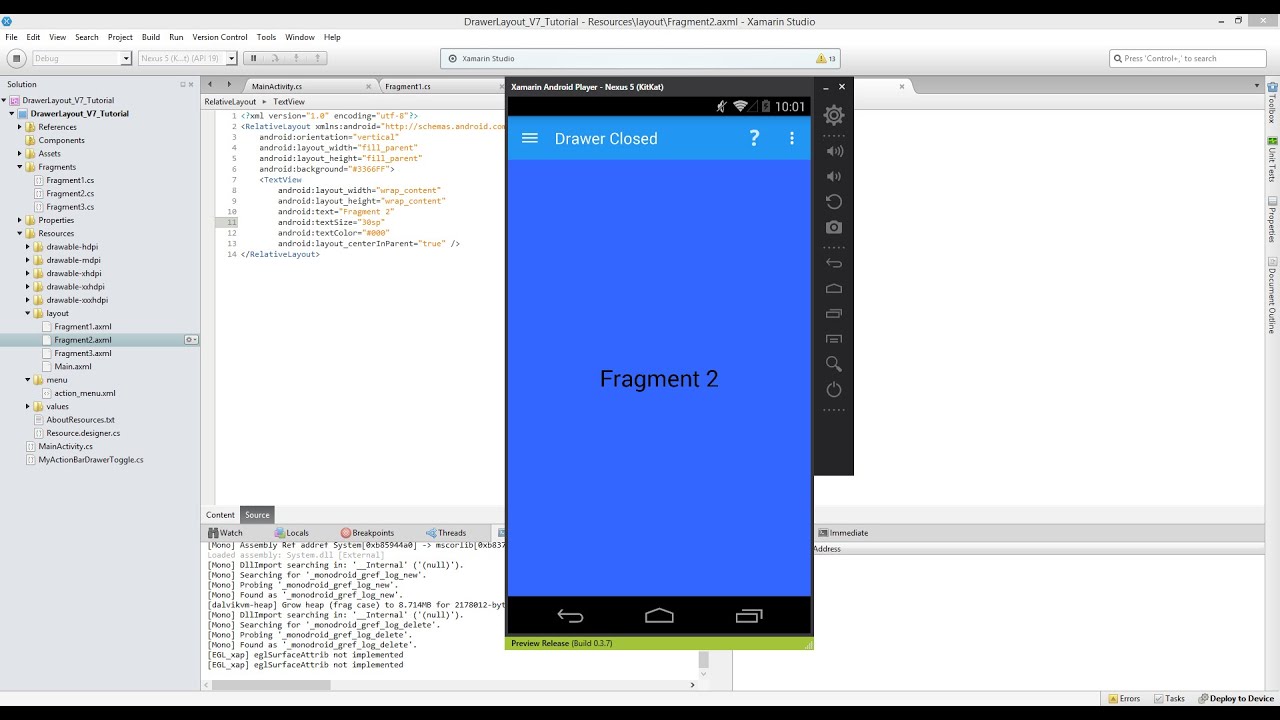The height and width of the screenshot is (720, 1280).
Task: Open the Nexus 5 device target dropdown
Action: point(187,58)
